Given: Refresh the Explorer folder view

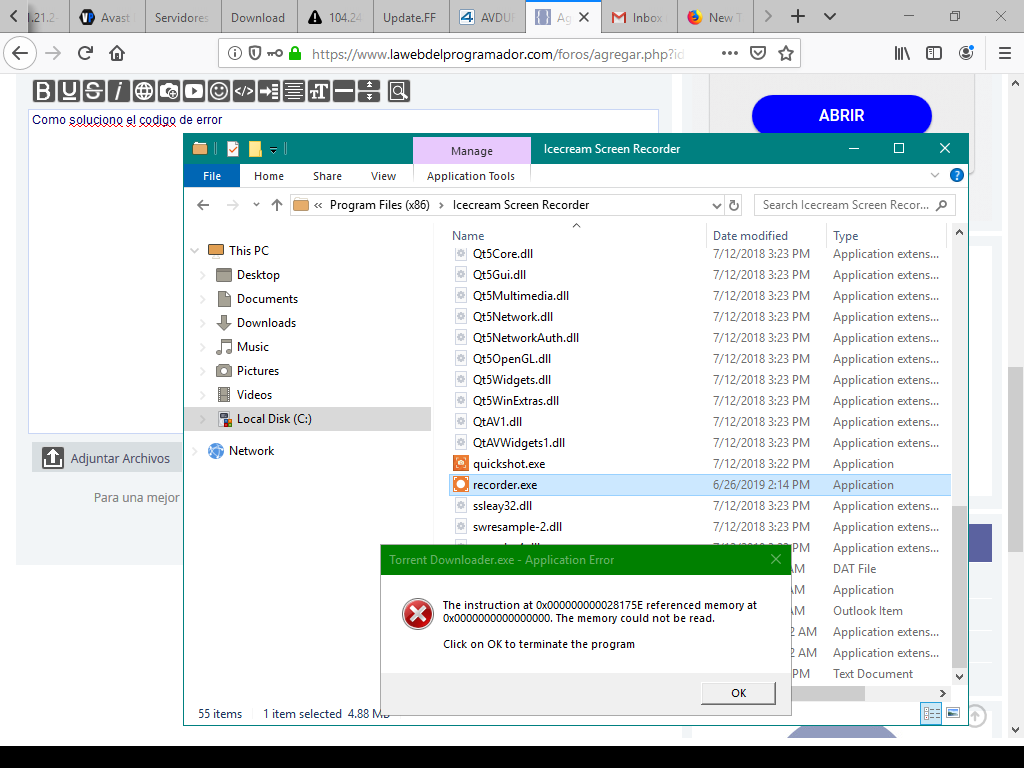Looking at the screenshot, I should [733, 205].
